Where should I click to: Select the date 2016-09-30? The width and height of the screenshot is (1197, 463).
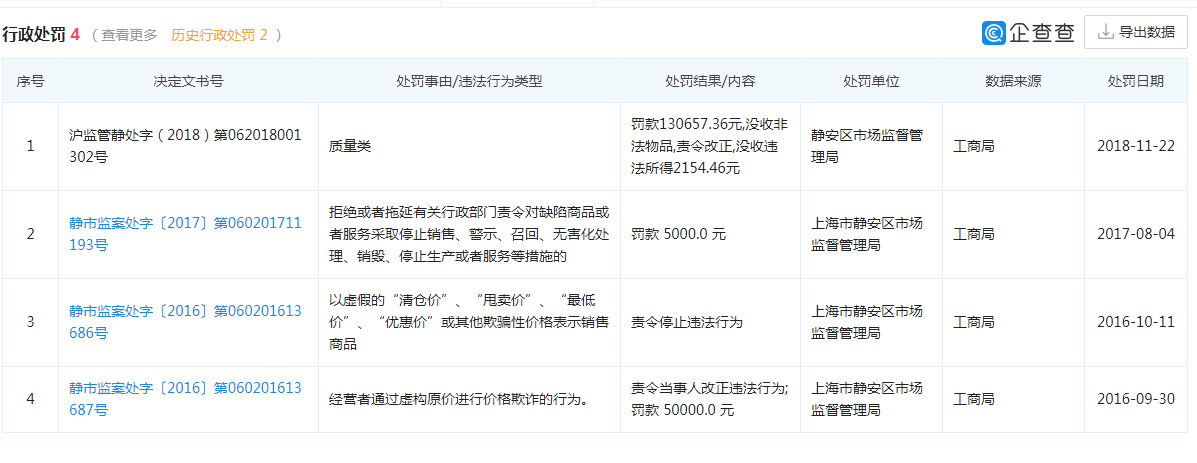point(1136,399)
